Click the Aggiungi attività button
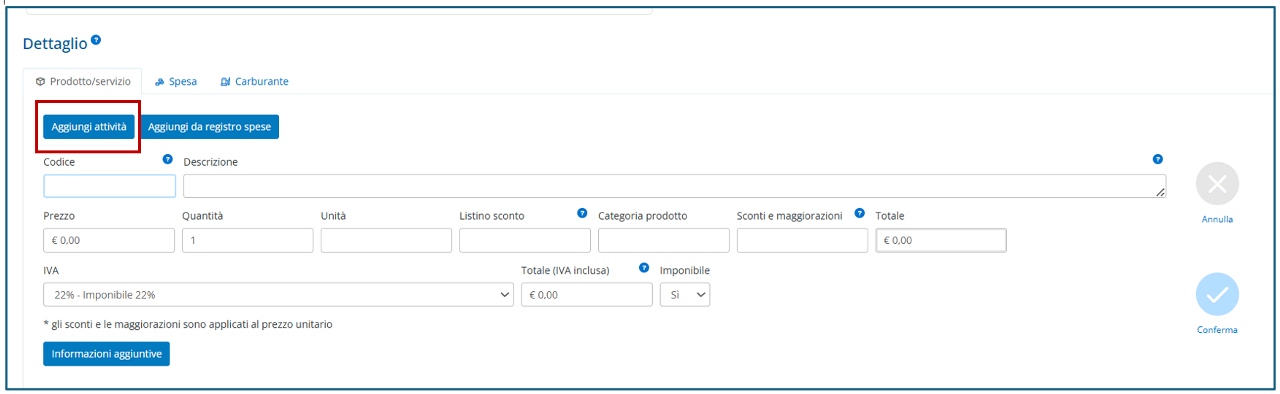Image resolution: width=1280 pixels, height=394 pixels. [x=89, y=127]
